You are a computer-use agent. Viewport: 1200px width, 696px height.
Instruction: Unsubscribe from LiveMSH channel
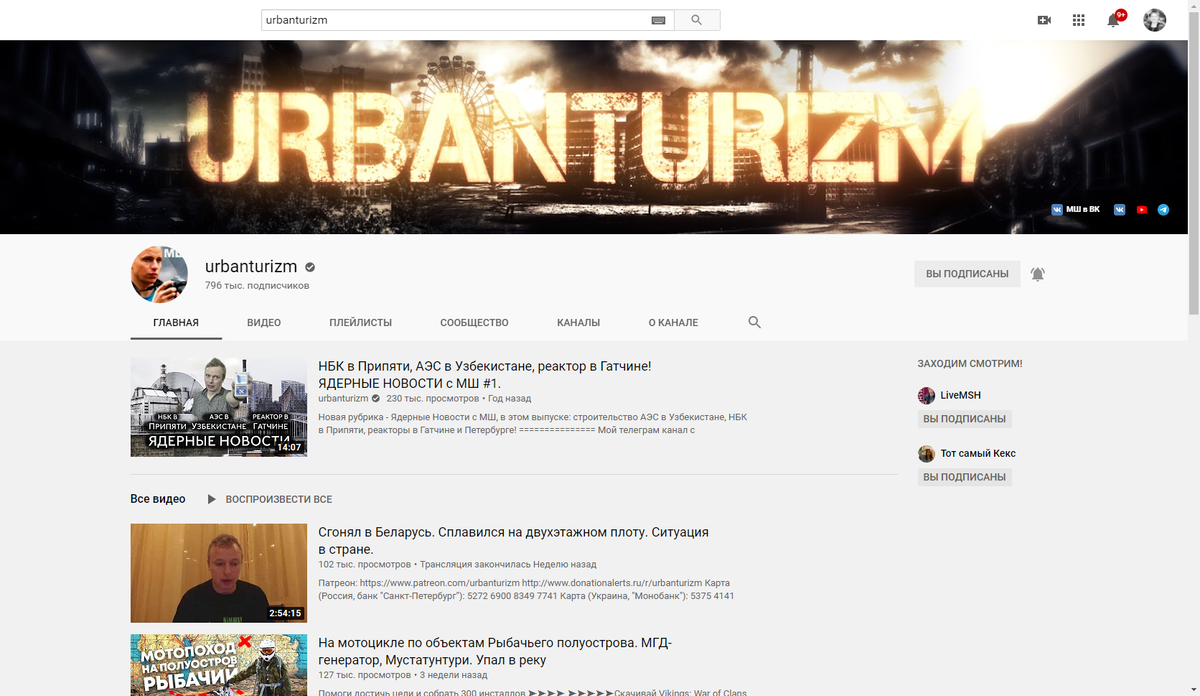coord(966,418)
